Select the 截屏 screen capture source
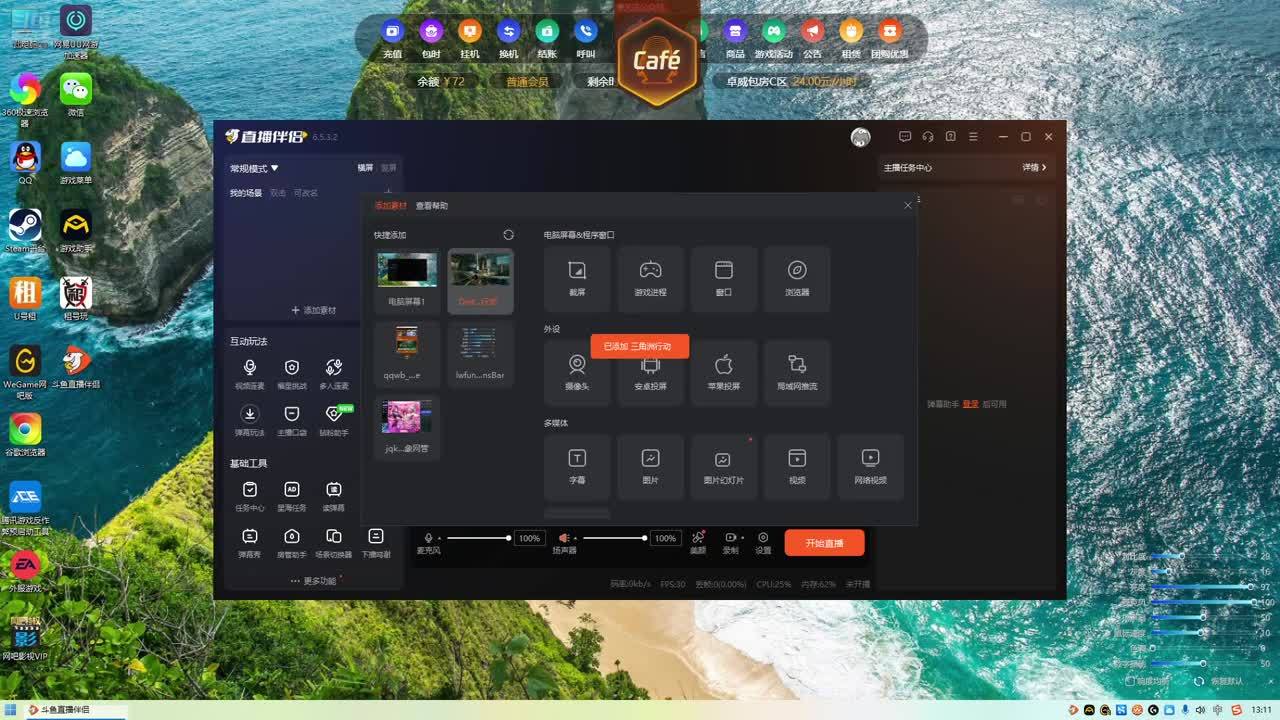 click(x=576, y=278)
